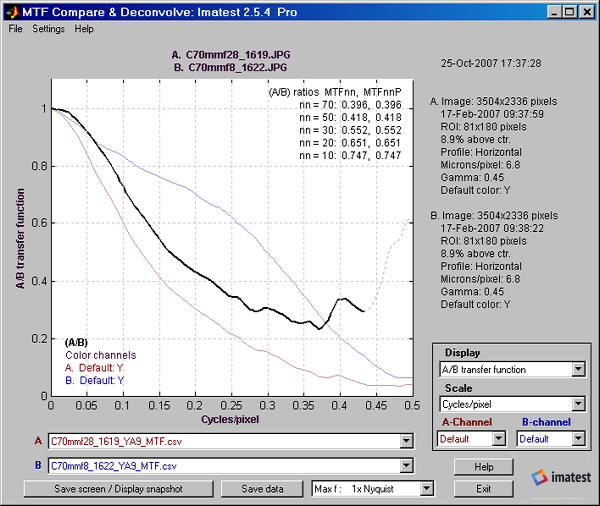The image size is (600, 506).
Task: Click the 17-Feb-2007 09:37:59 date text
Action: click(492, 114)
